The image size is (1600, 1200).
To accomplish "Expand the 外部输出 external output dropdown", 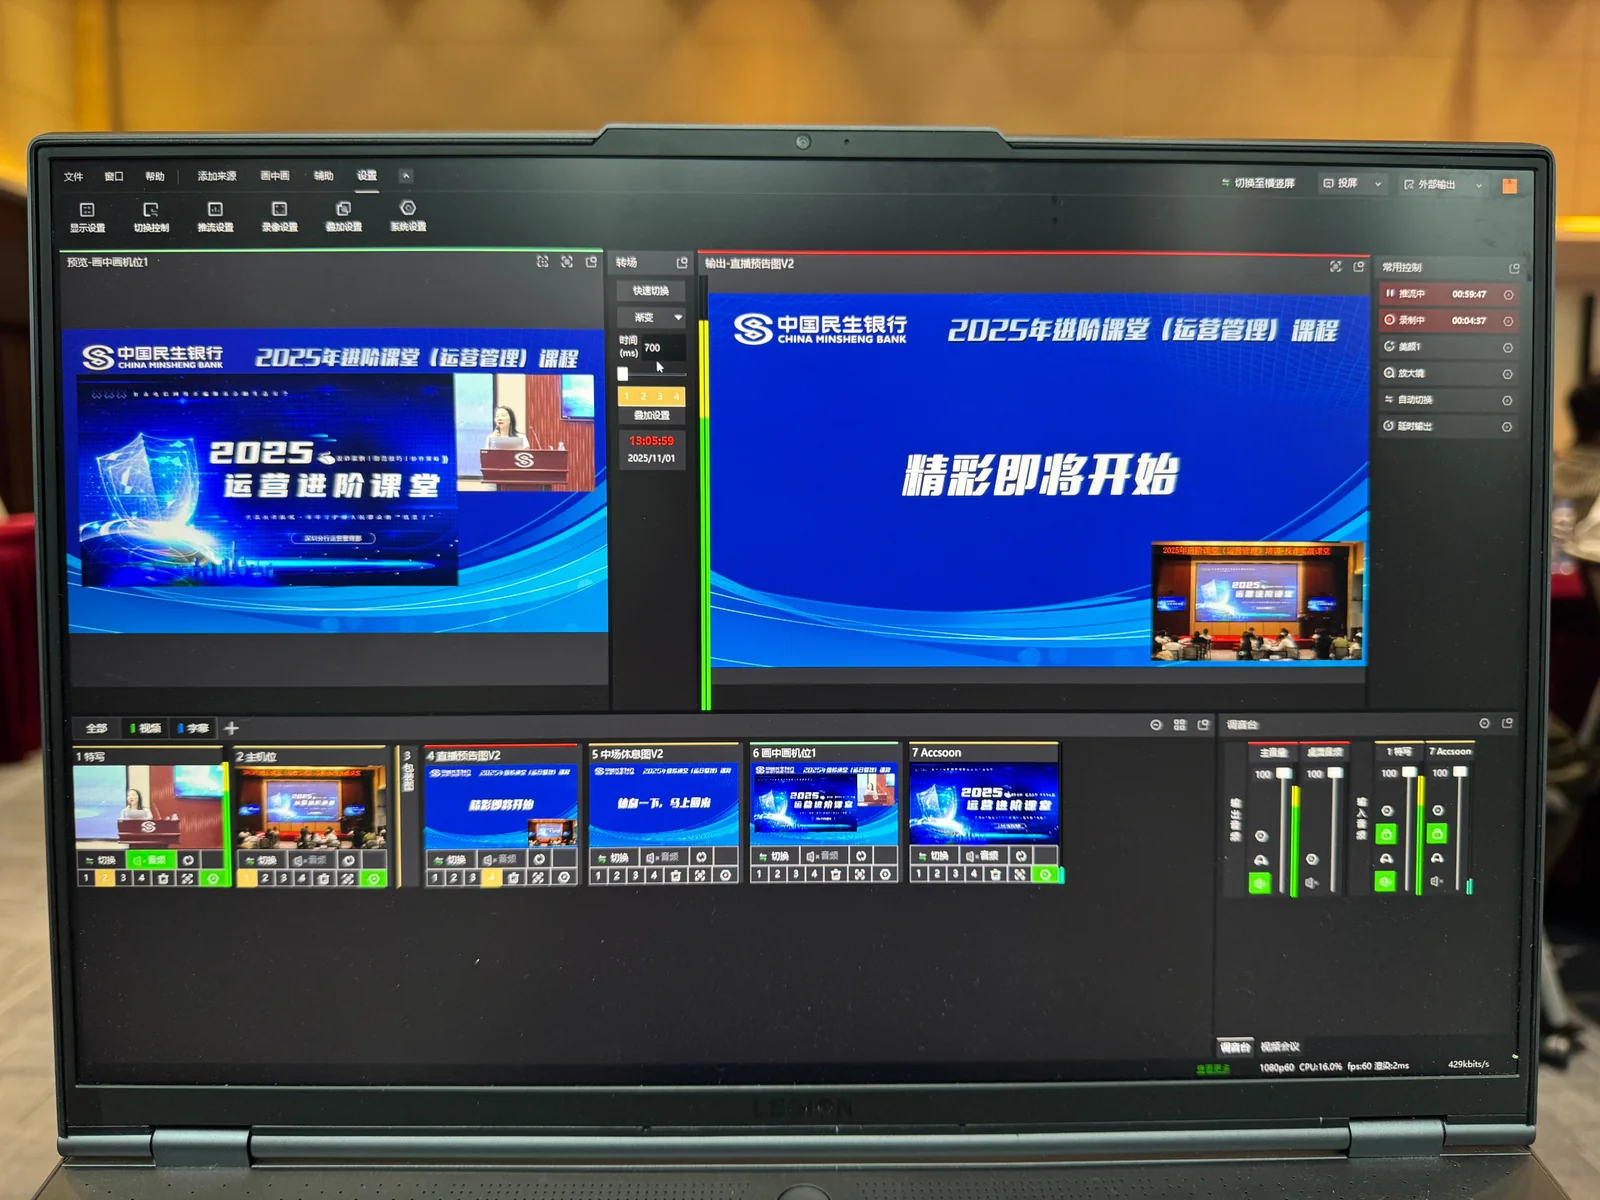I will pyautogui.click(x=1479, y=185).
